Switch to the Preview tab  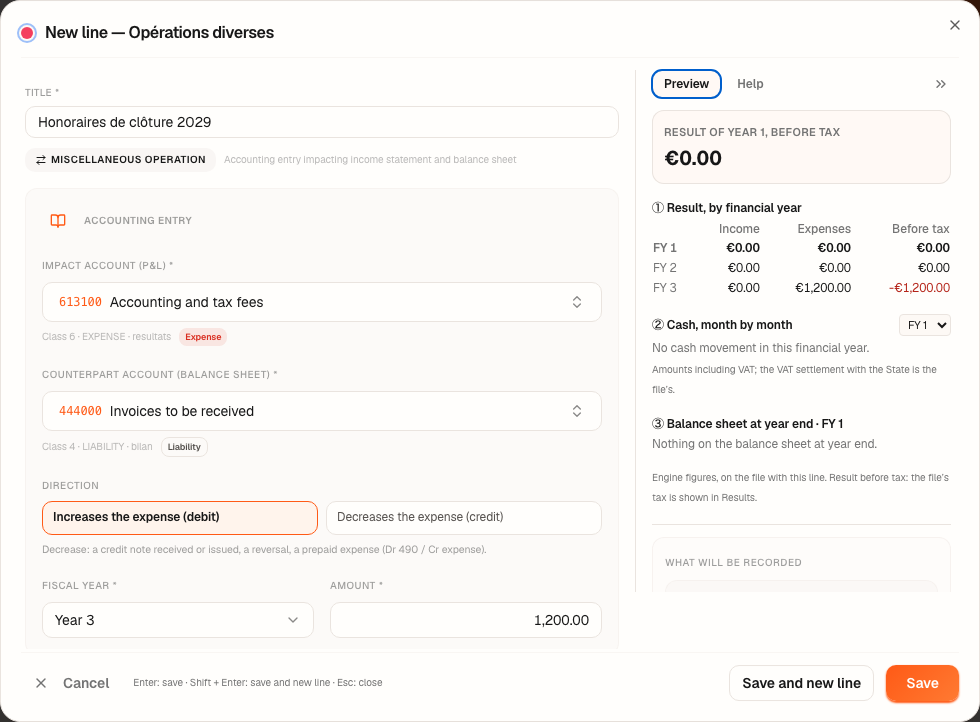point(686,84)
